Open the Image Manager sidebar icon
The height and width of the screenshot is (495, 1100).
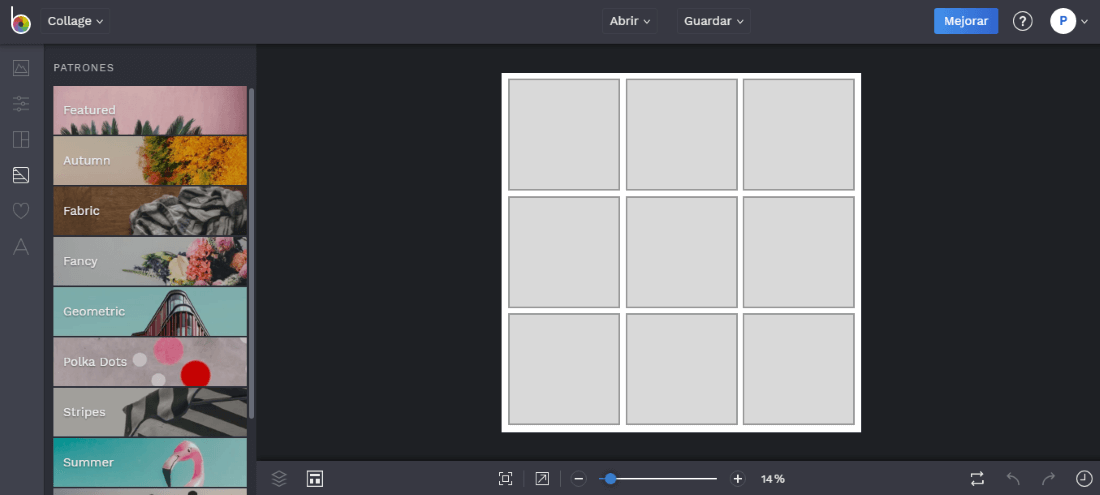click(21, 68)
